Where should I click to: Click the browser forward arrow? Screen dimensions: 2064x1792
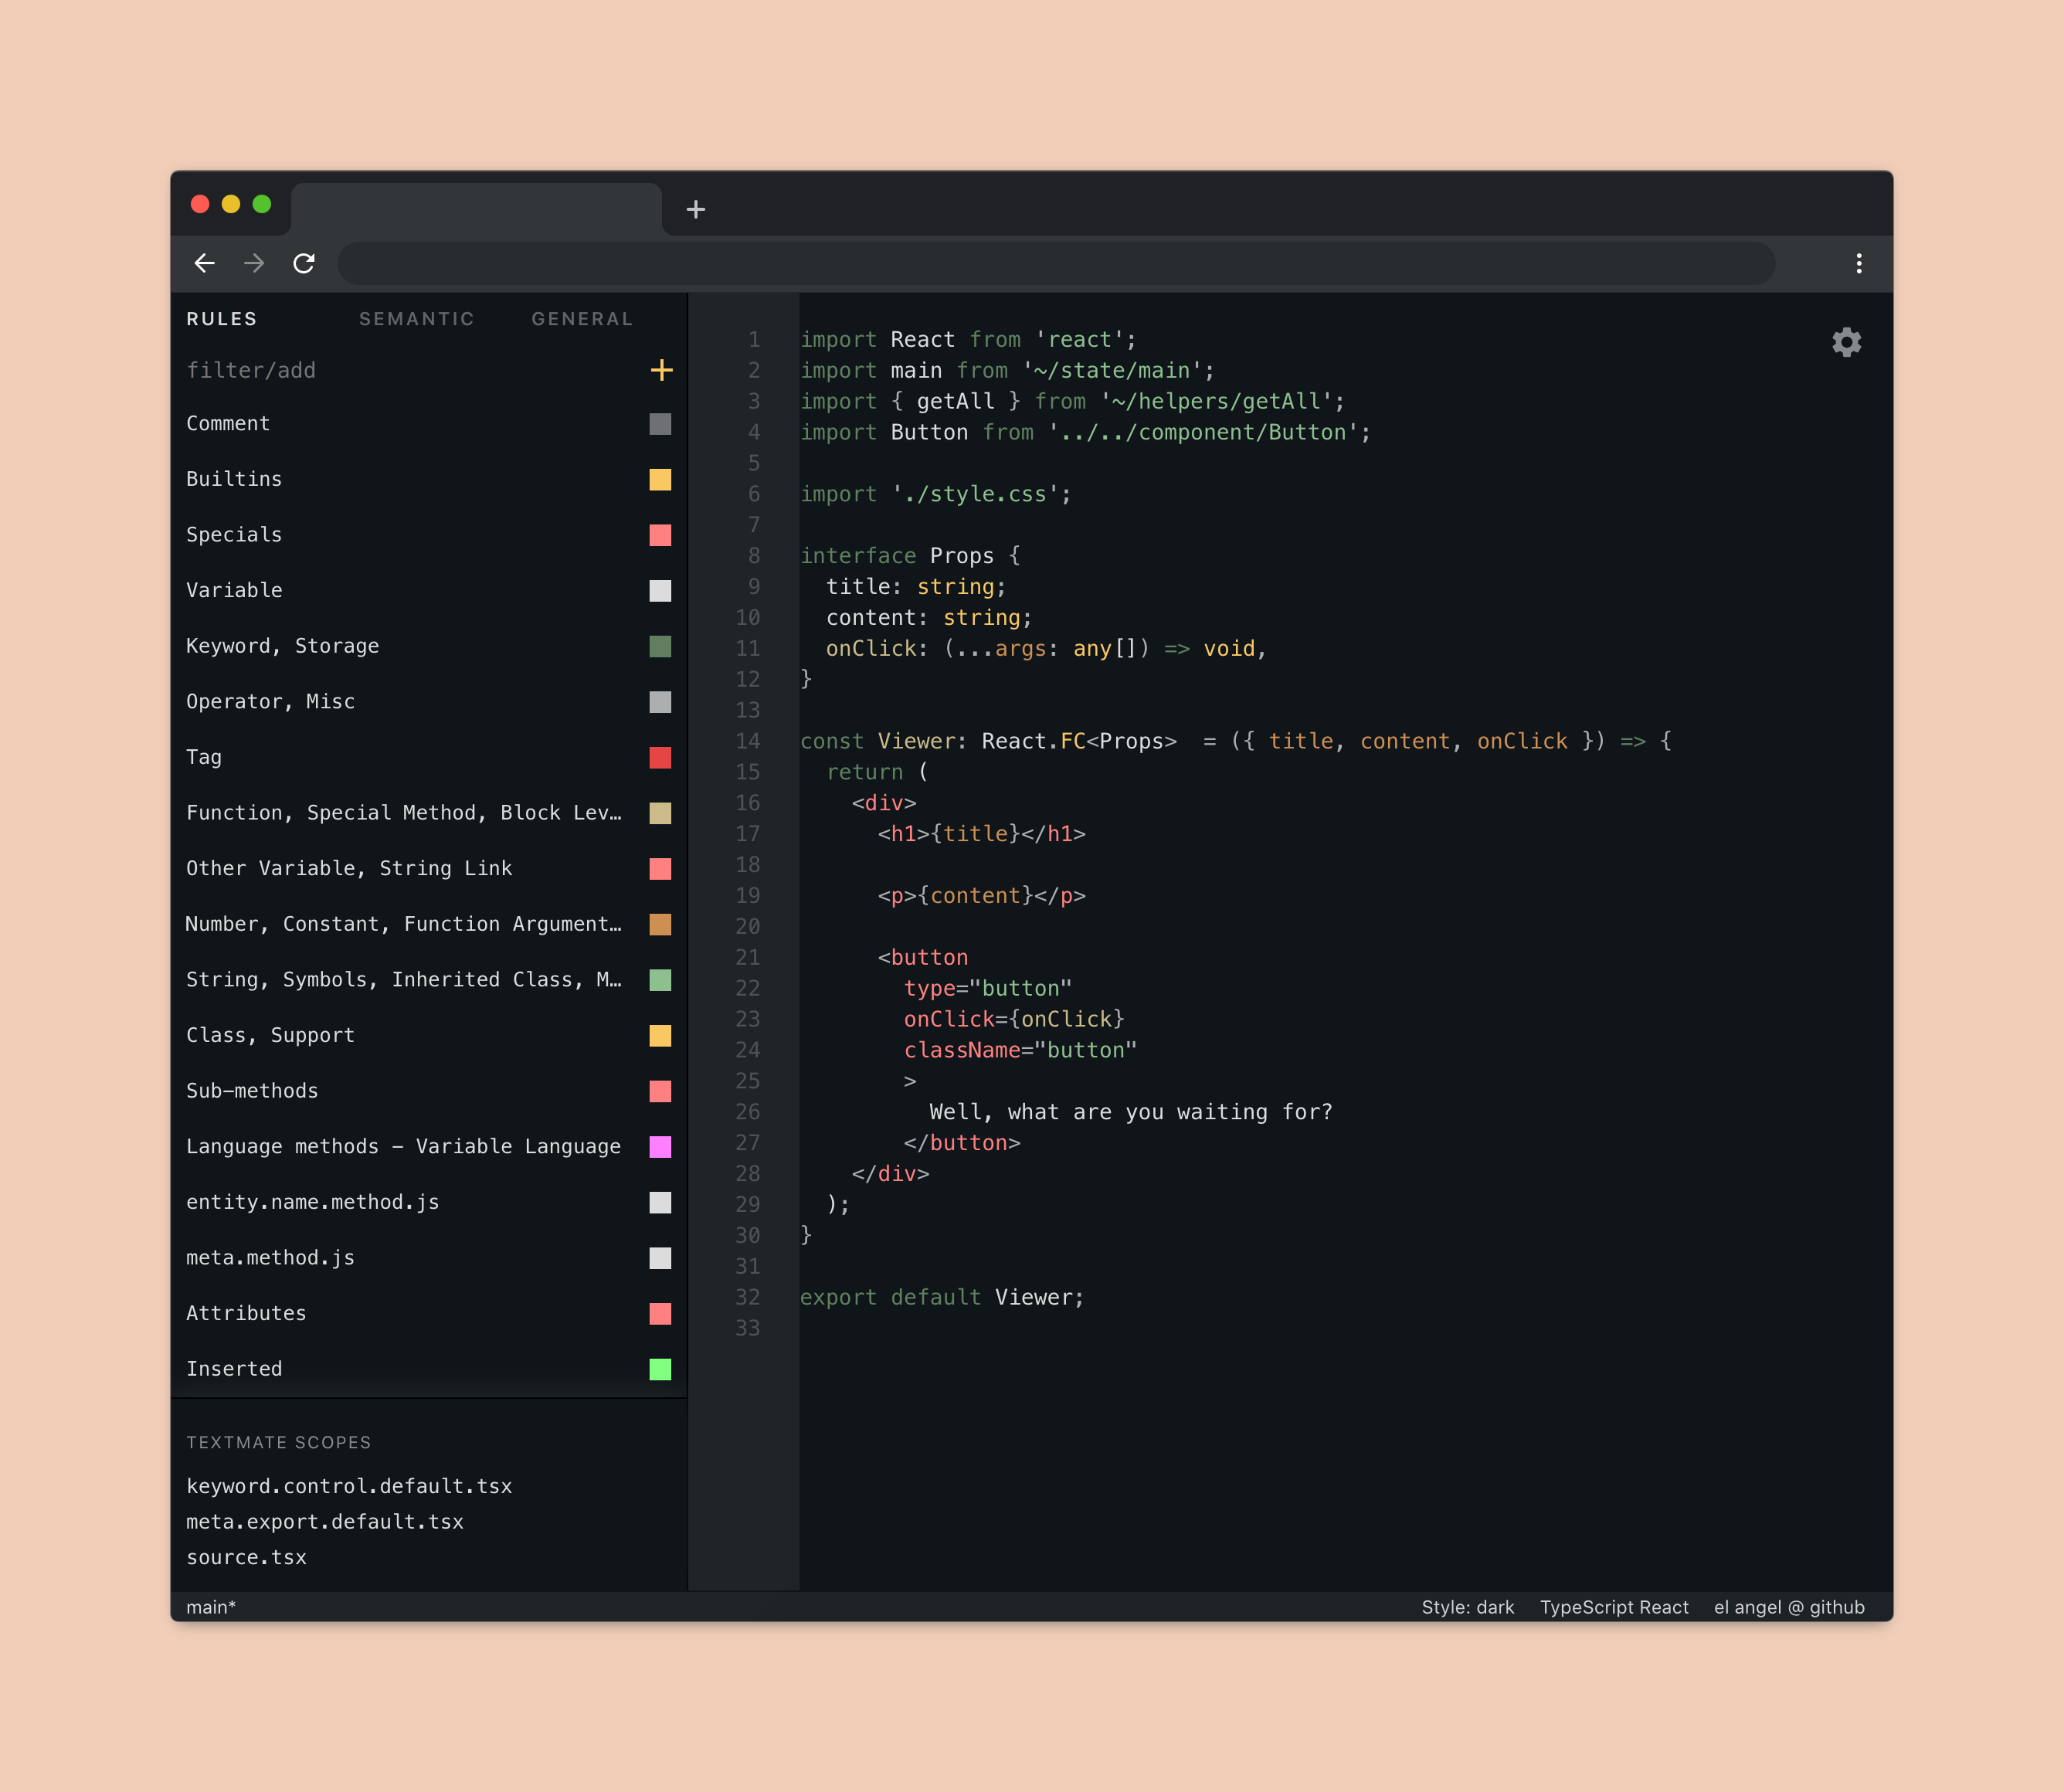[x=254, y=263]
